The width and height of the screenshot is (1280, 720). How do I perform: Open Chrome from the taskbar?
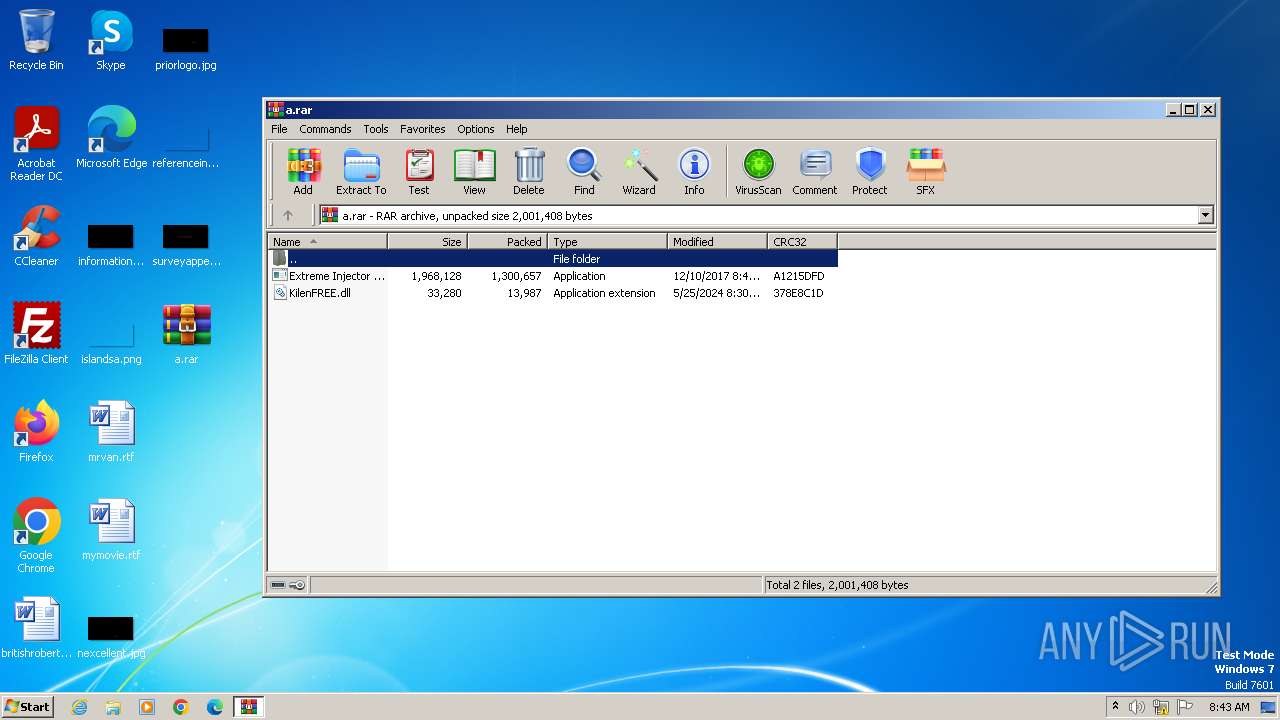click(x=181, y=707)
